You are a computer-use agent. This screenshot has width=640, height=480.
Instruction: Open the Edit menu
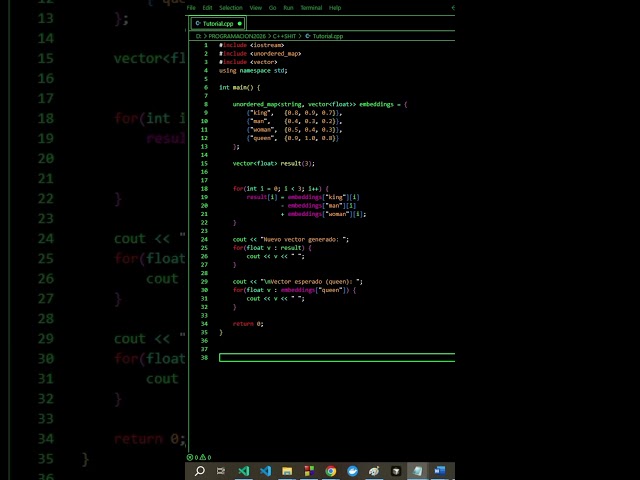coord(207,8)
